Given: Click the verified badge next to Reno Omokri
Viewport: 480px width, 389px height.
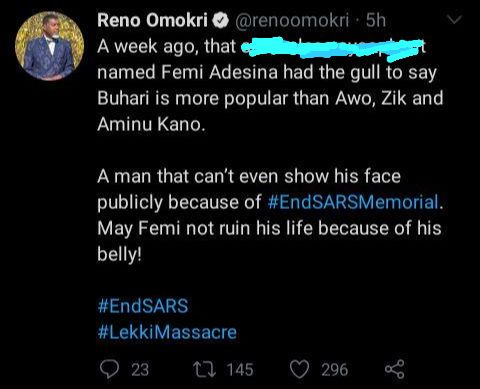Looking at the screenshot, I should [220, 21].
